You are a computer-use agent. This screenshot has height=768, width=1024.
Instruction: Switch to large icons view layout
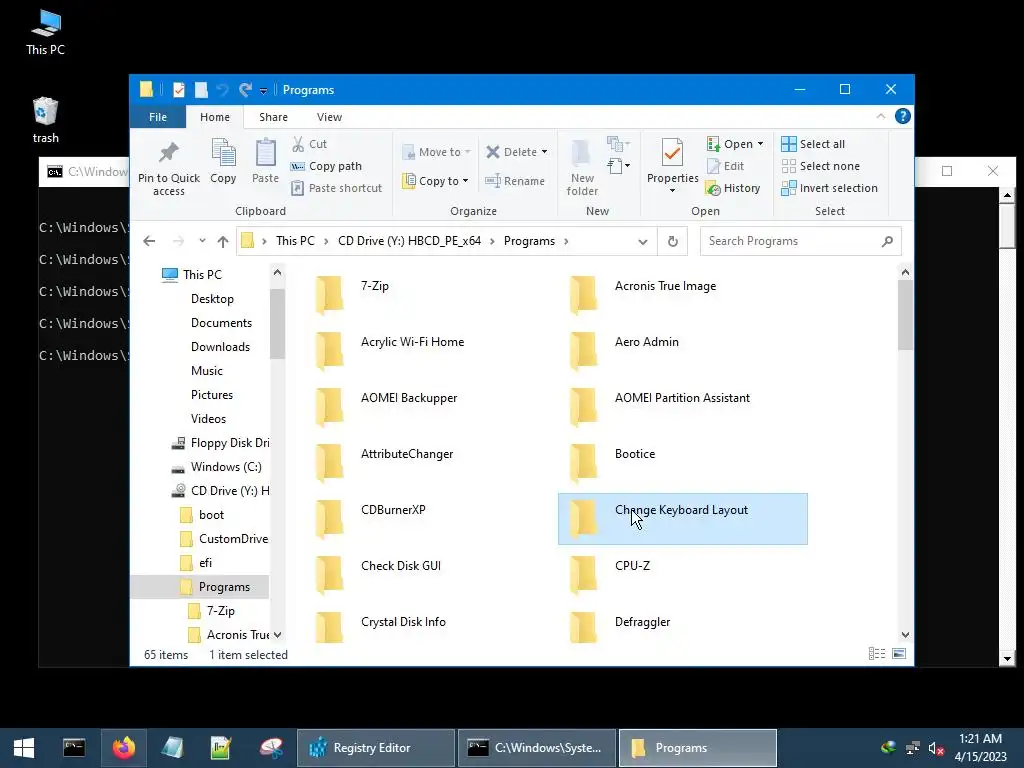pos(899,654)
